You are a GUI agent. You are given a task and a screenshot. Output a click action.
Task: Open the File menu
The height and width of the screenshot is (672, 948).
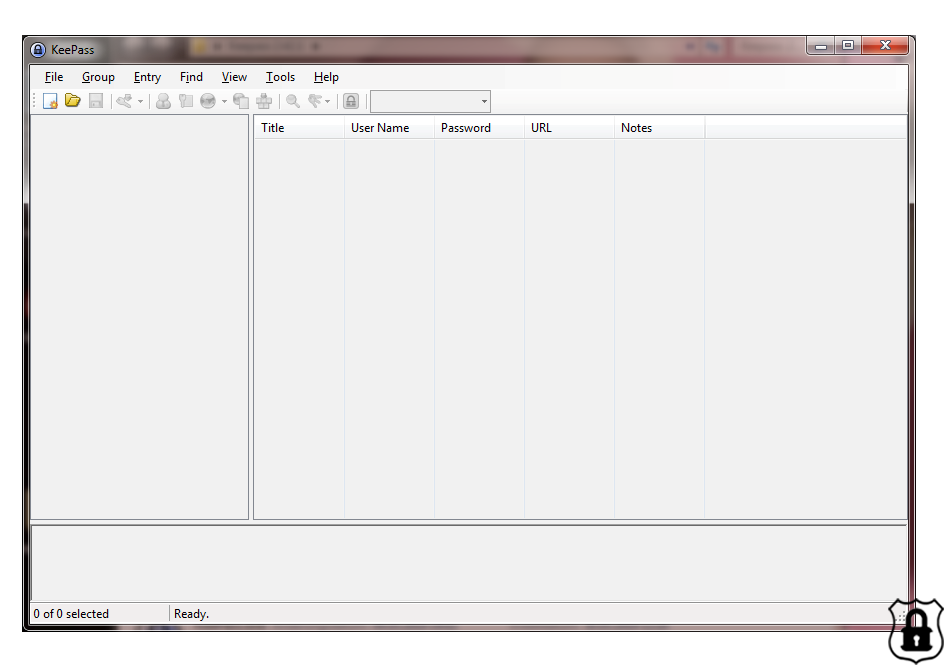pyautogui.click(x=54, y=77)
